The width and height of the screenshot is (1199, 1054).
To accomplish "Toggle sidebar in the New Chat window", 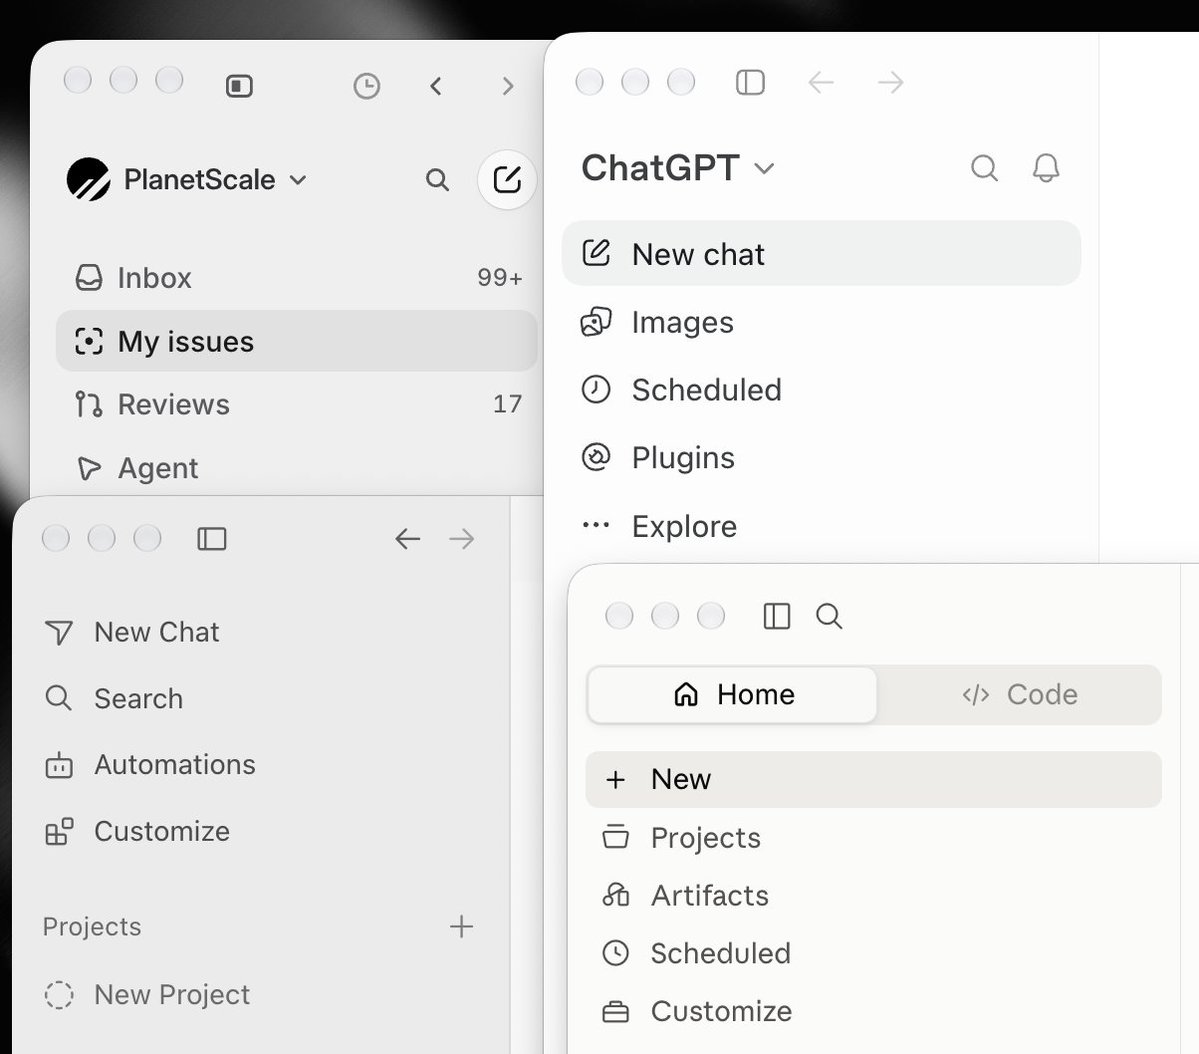I will click(x=212, y=538).
